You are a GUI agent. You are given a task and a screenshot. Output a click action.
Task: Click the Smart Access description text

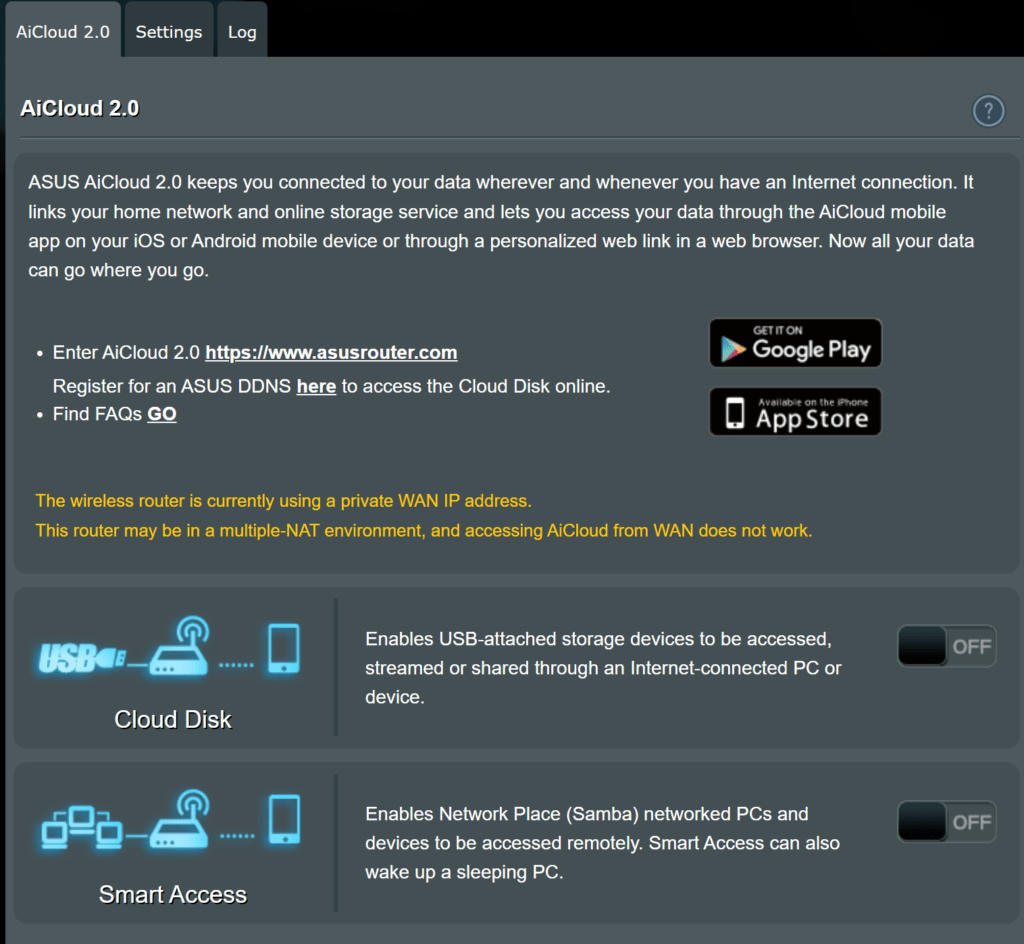coord(602,843)
